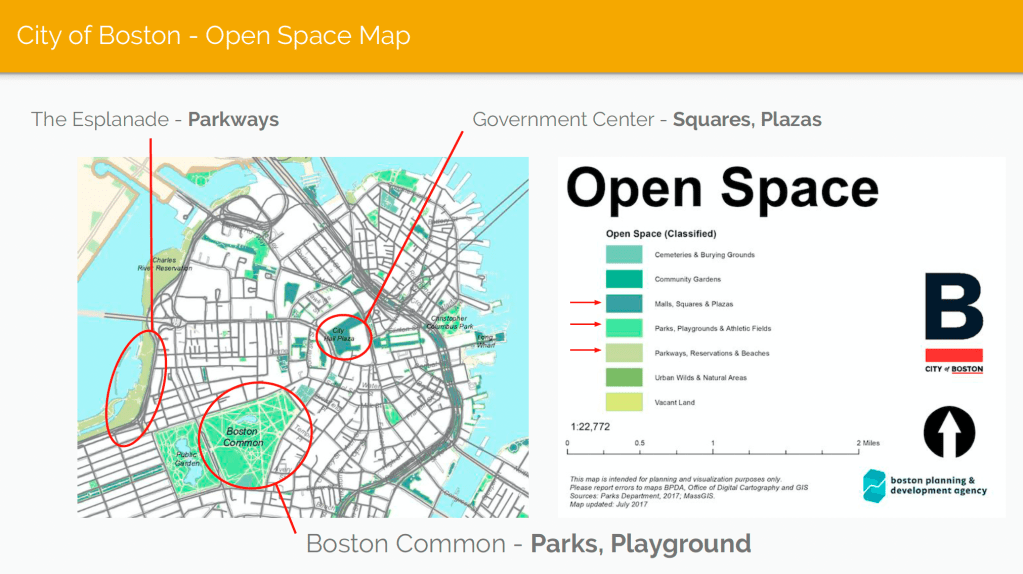Click the red arrow beside Parks, Playgrounds & Athletic Fields
The height and width of the screenshot is (574, 1023).
pos(583,327)
